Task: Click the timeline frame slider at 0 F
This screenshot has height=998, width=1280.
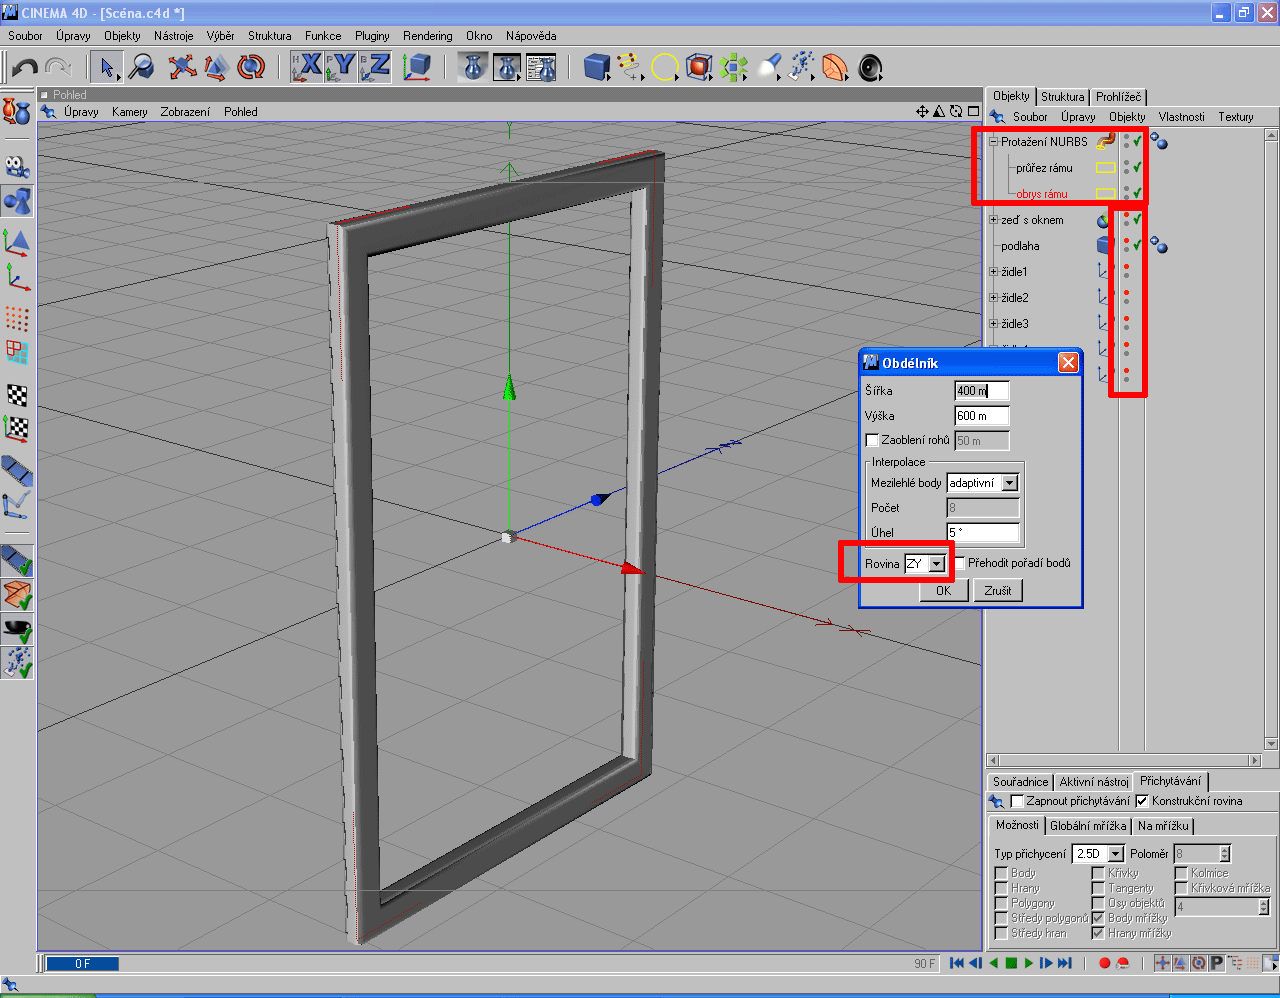Action: coord(82,964)
